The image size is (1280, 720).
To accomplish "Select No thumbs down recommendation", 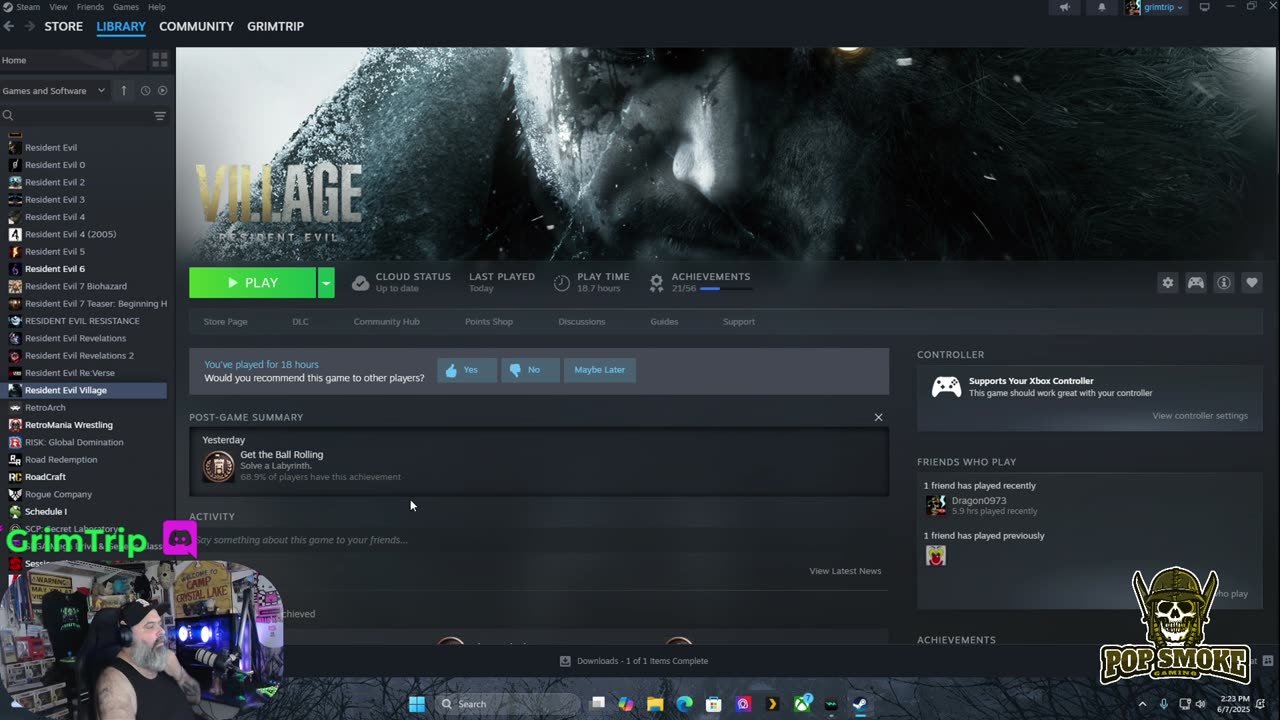I will pyautogui.click(x=530, y=370).
